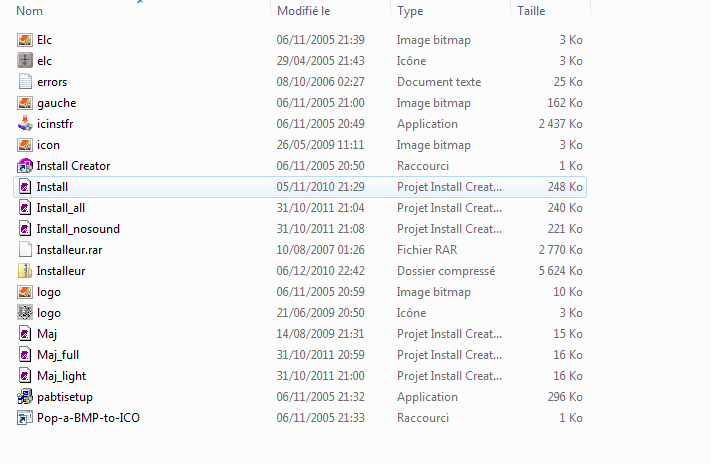Click the size 2 770 Ko
Viewport: 711px width, 464px height.
click(560, 250)
